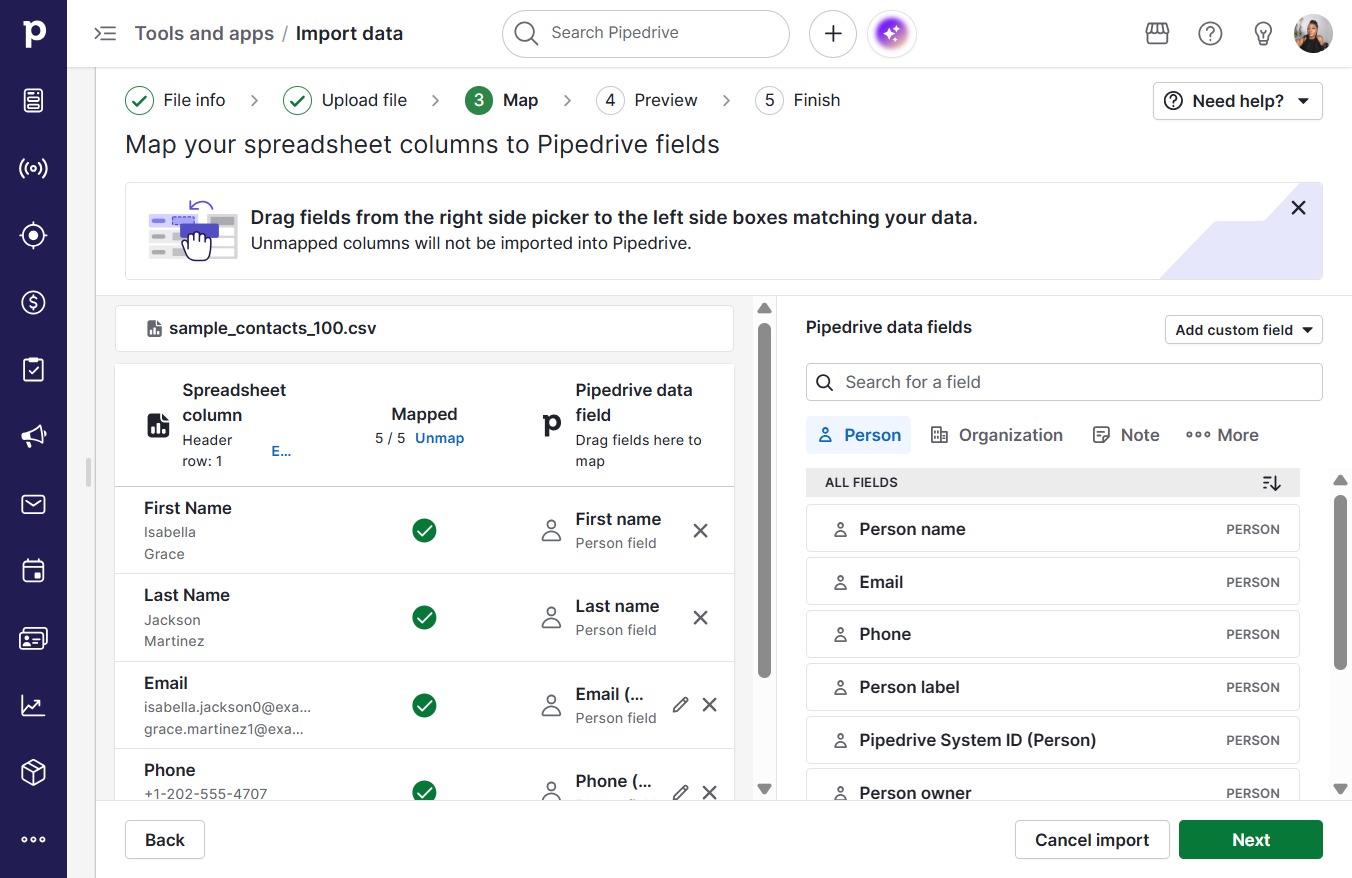The image size is (1352, 878).
Task: Edit the Phone field mapping pencil
Action: 681,792
